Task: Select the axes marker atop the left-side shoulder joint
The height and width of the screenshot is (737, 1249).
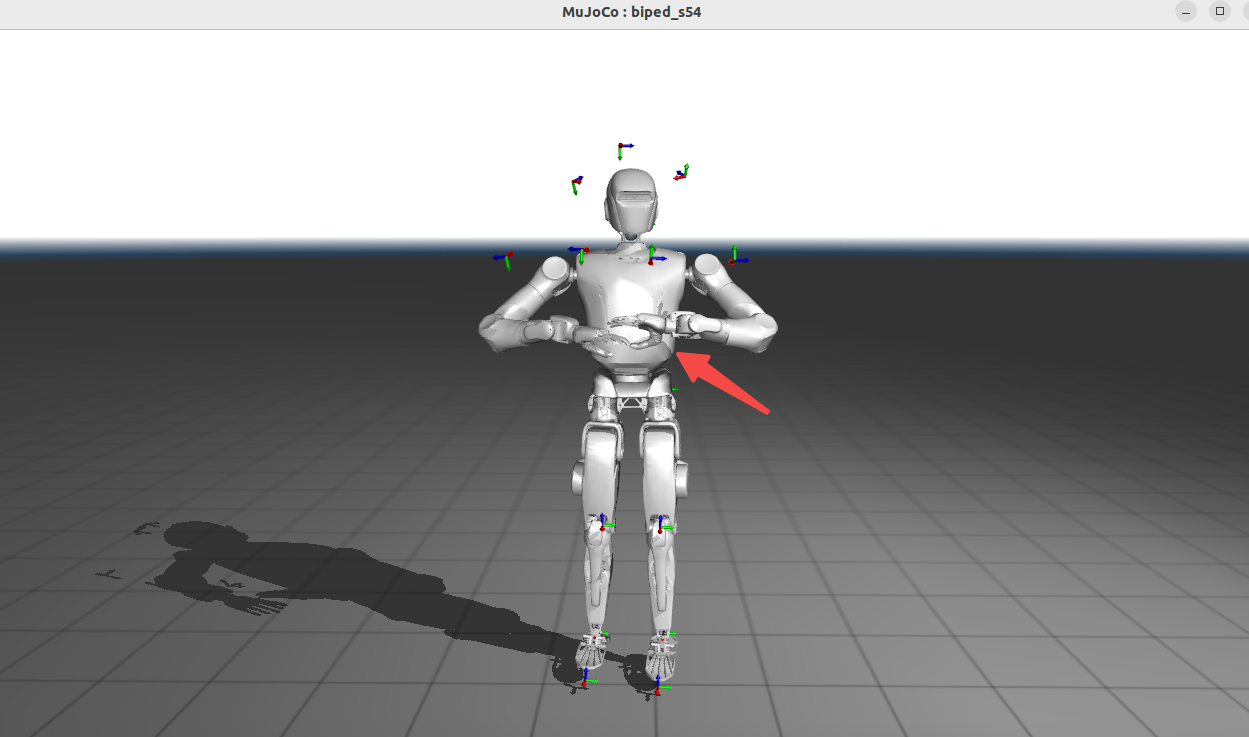Action: tap(578, 251)
